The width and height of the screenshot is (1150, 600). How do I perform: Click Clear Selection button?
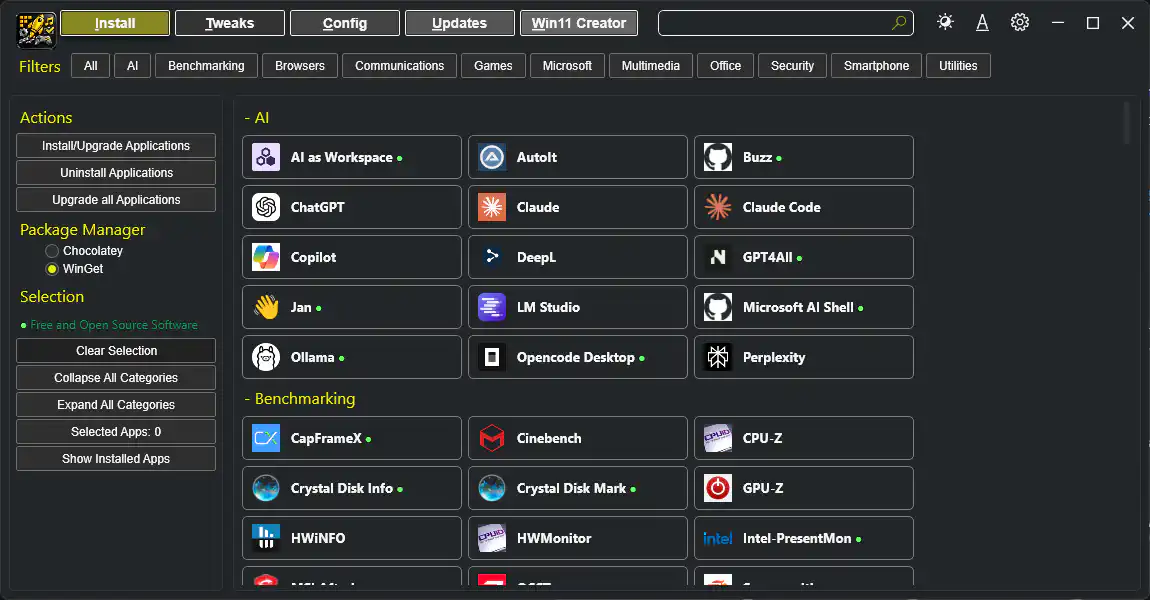(116, 351)
